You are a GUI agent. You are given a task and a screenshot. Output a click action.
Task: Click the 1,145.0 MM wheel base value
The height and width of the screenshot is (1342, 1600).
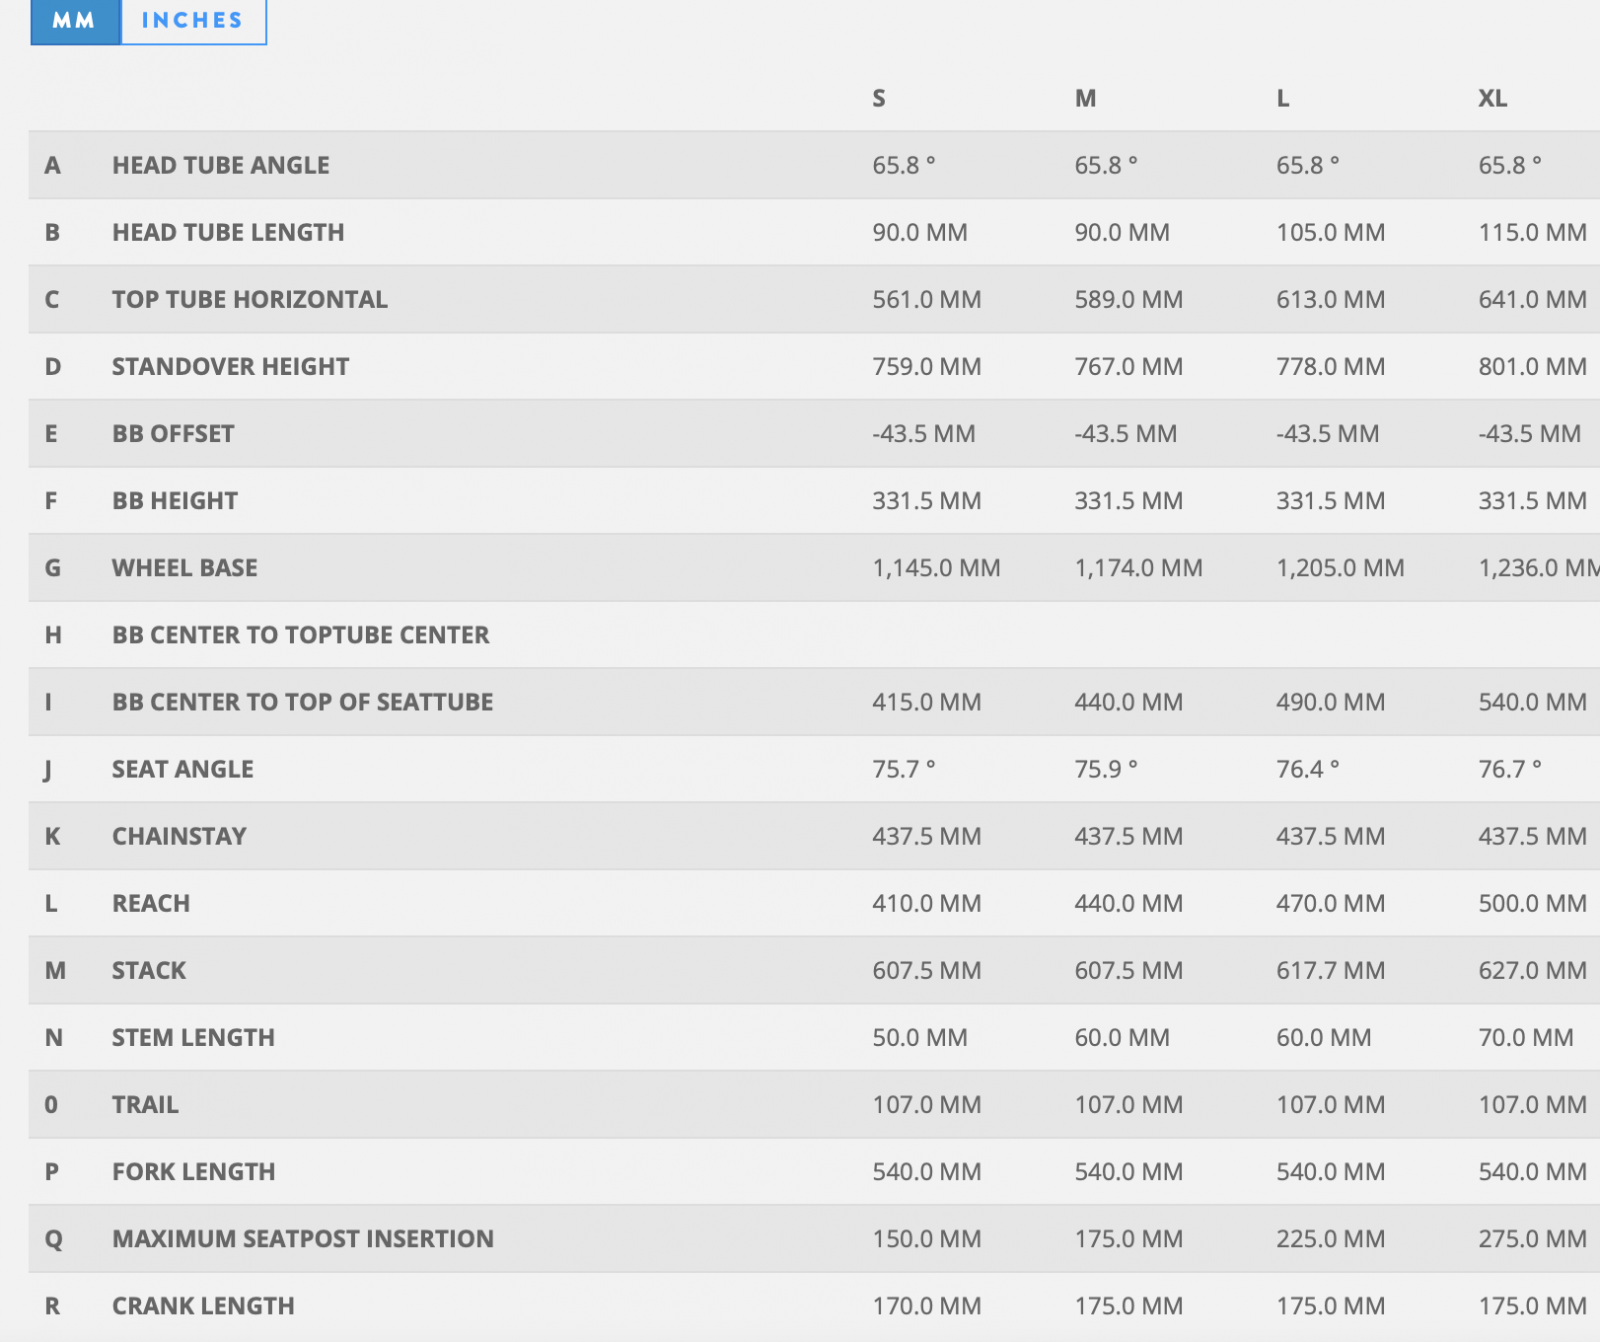click(937, 567)
